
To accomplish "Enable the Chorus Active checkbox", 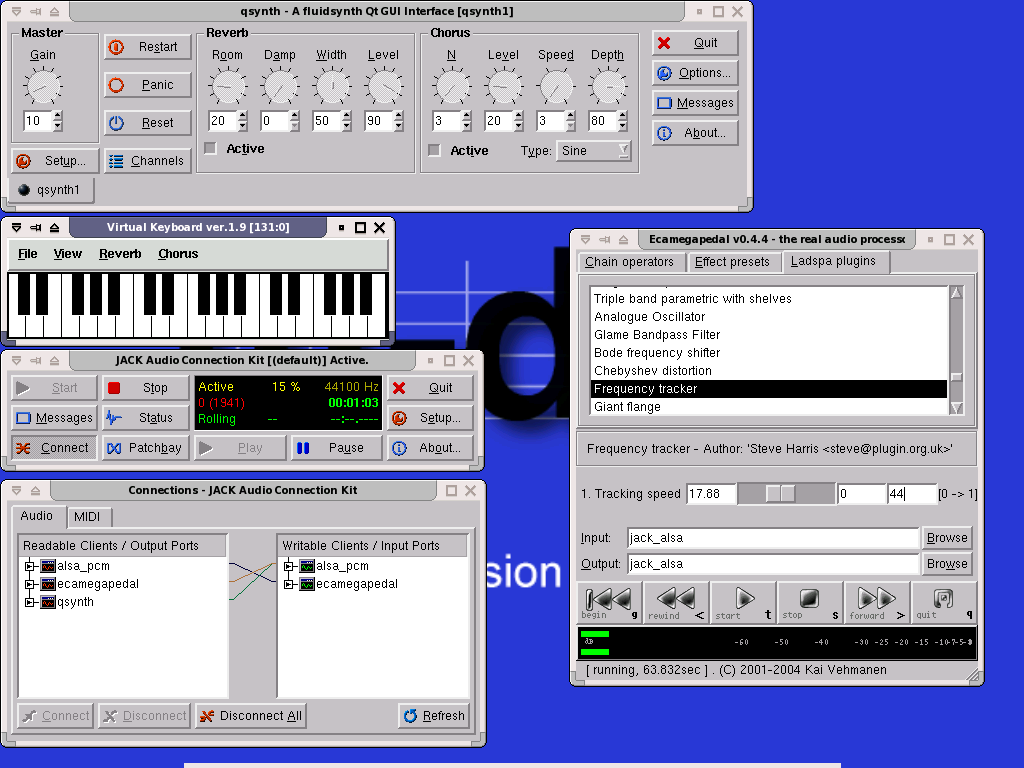I will coord(435,151).
